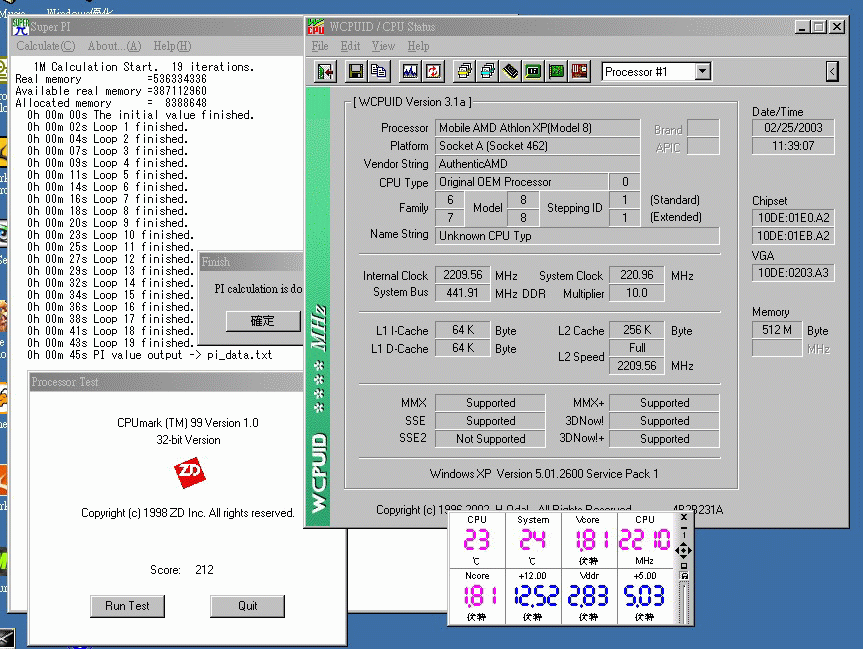Click the WCPUID title bar CPU icon
The width and height of the screenshot is (863, 649).
coord(316,26)
